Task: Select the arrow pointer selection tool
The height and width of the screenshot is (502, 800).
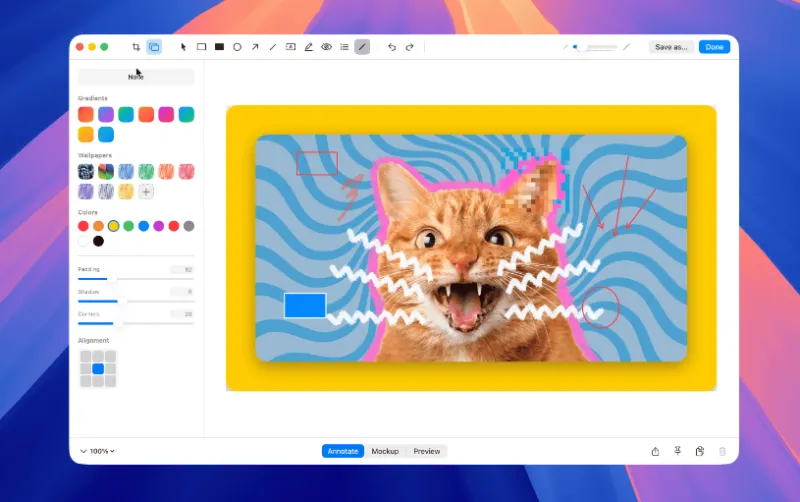Action: 184,47
